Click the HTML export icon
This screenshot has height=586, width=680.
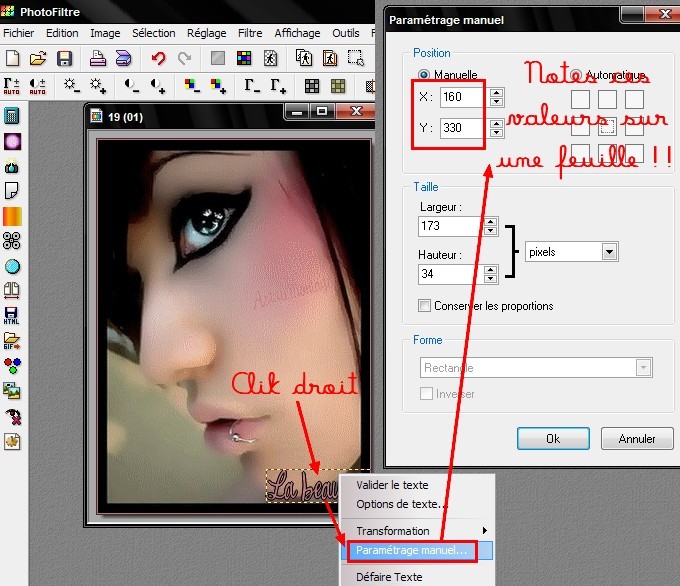11,315
